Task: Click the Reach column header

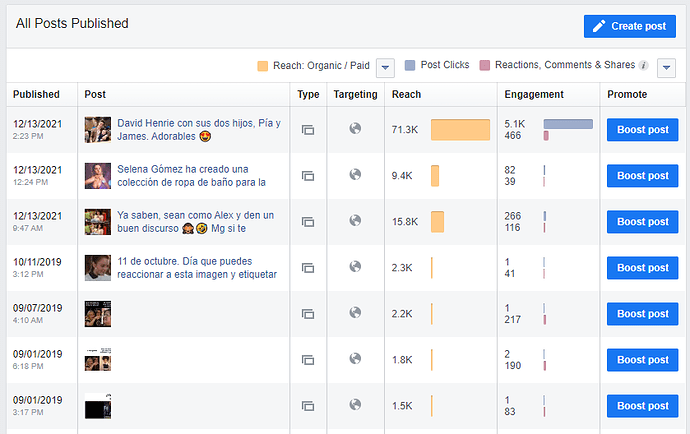Action: click(406, 94)
